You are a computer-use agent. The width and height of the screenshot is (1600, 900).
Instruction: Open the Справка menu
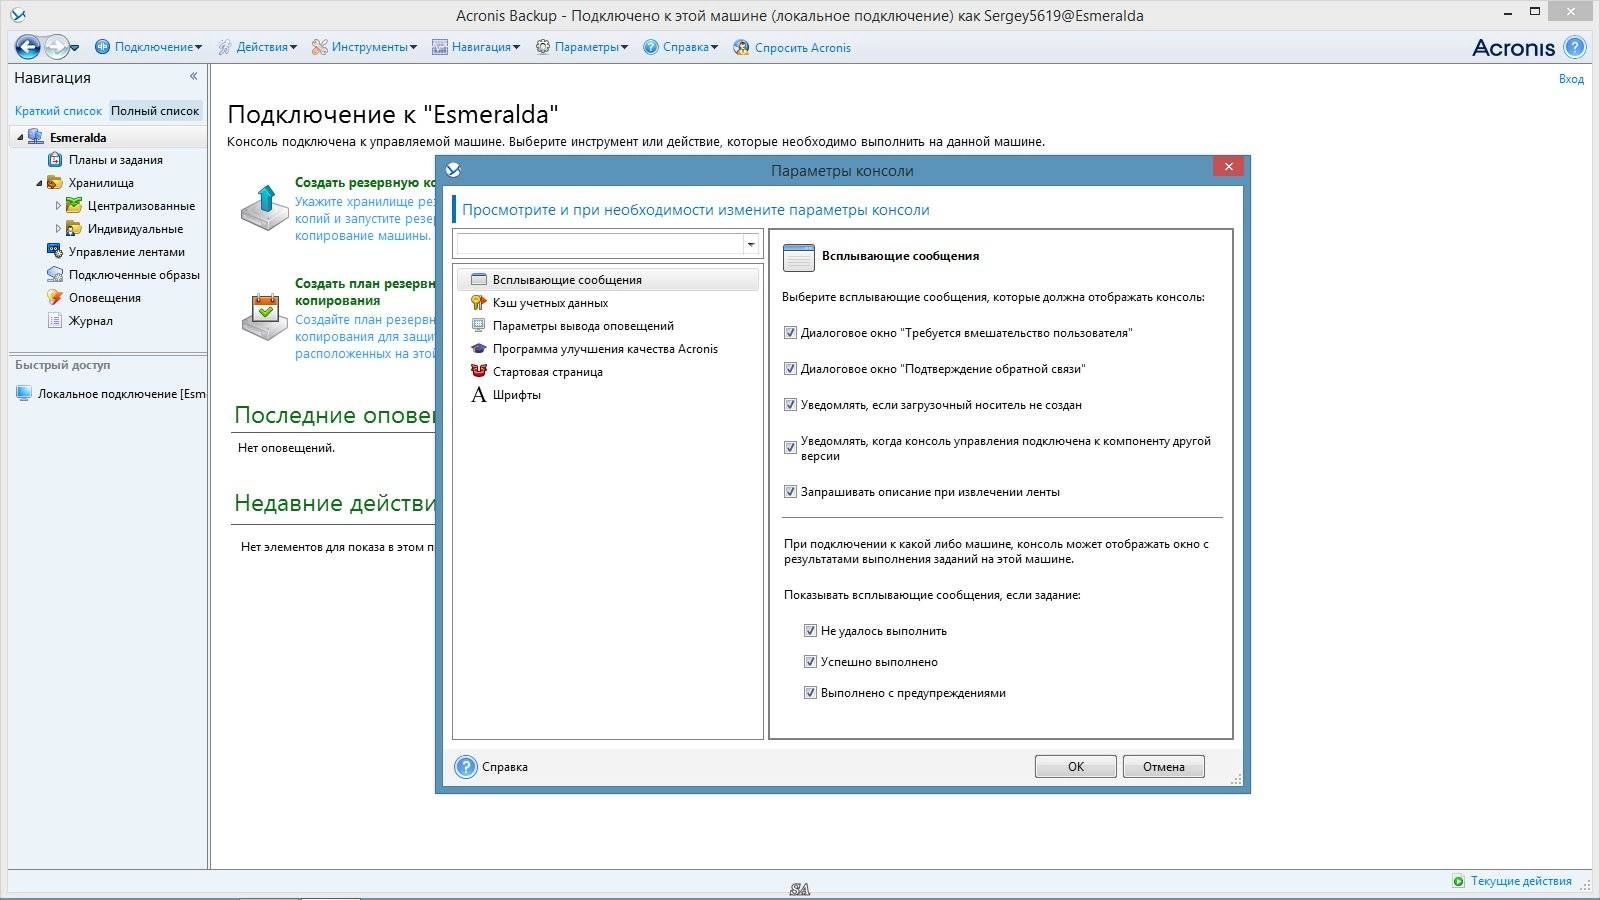tap(680, 47)
